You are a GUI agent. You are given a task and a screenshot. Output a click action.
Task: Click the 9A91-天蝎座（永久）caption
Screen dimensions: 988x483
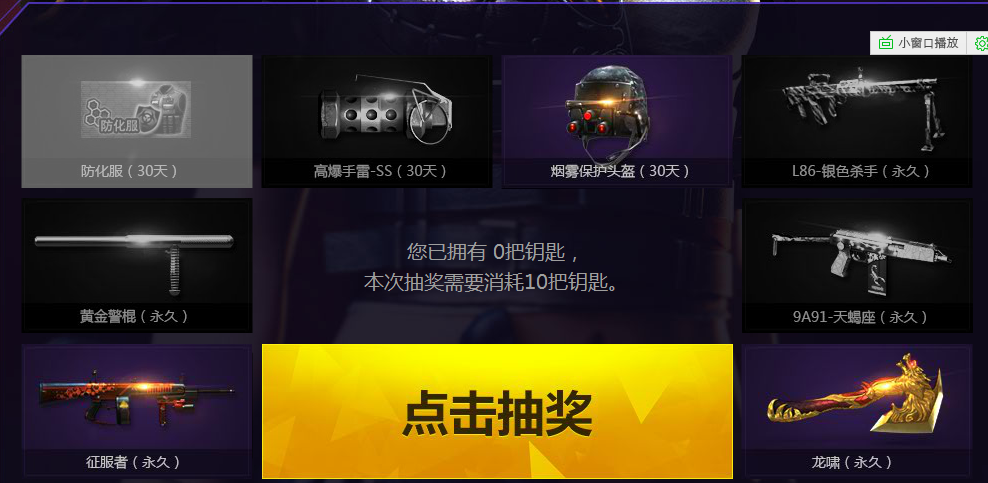pyautogui.click(x=860, y=317)
